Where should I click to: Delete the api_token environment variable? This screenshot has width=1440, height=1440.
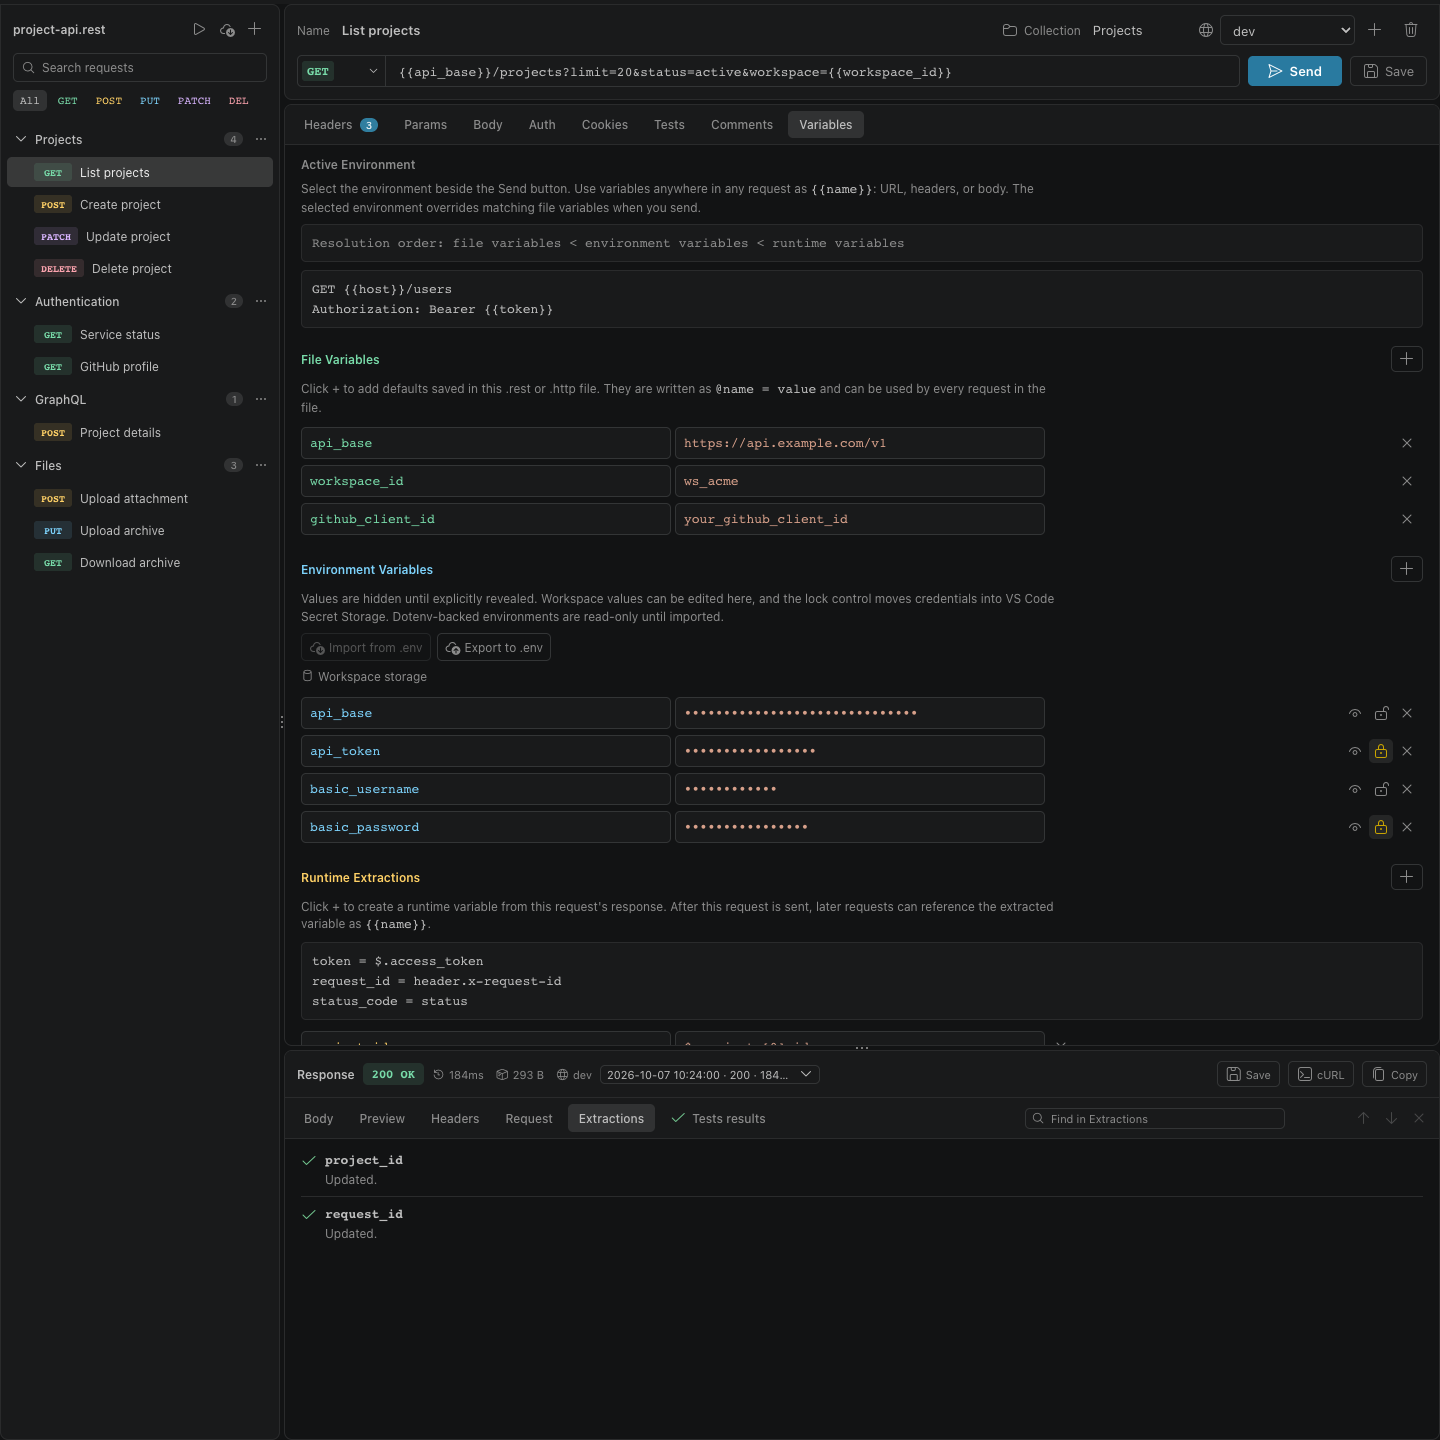(x=1407, y=751)
